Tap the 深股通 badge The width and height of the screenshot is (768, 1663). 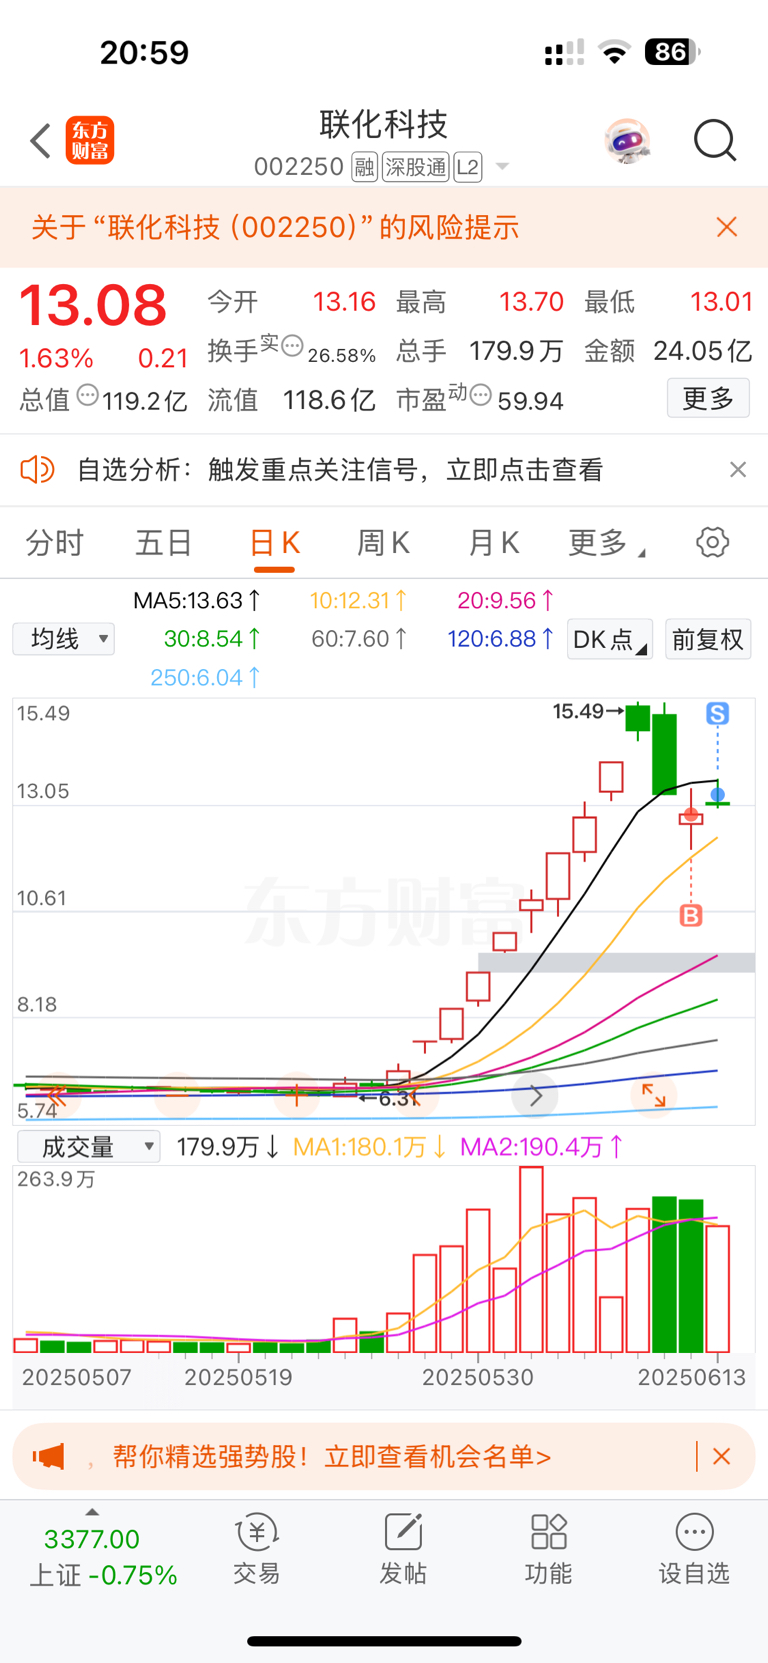coord(416,167)
